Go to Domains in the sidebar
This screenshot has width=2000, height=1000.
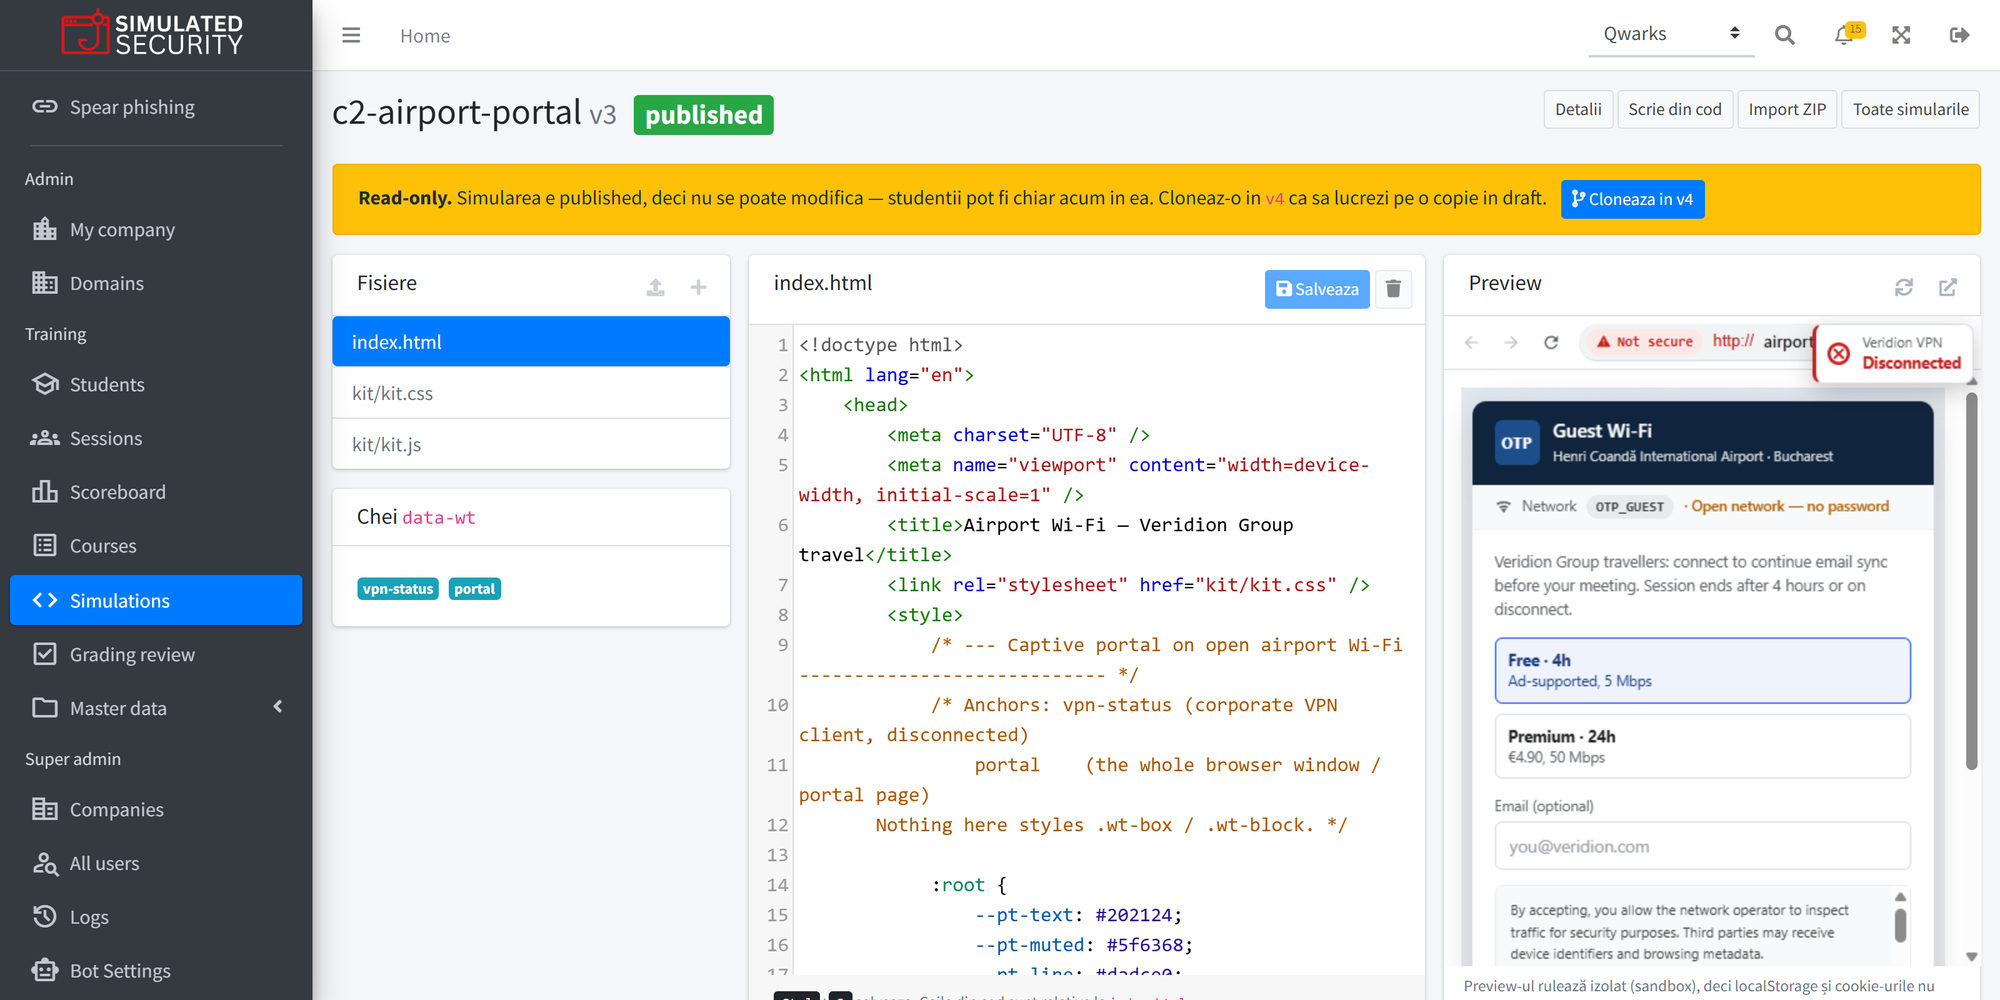(156, 283)
